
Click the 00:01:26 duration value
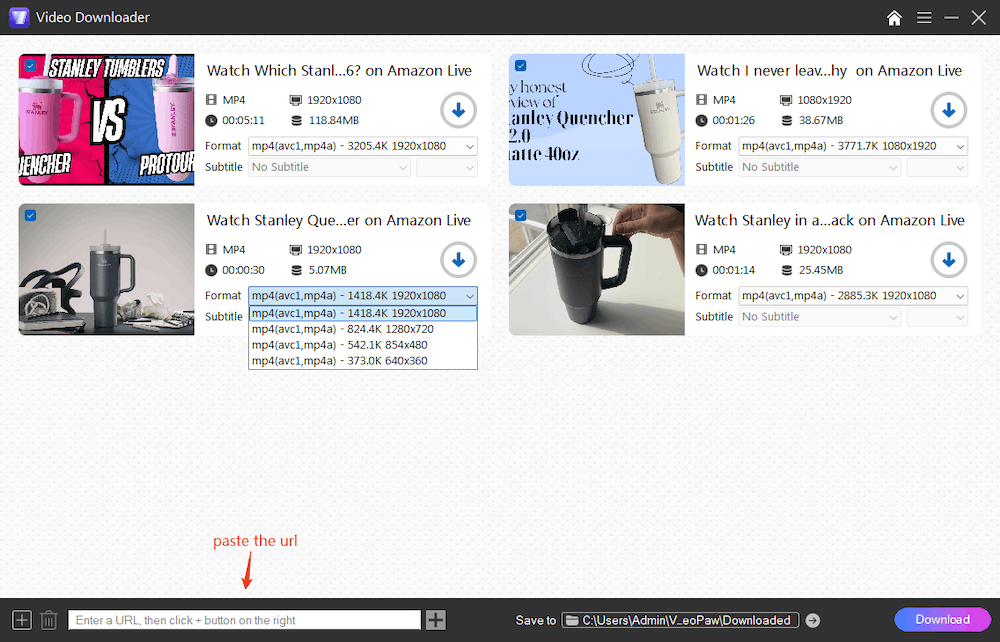(x=733, y=120)
